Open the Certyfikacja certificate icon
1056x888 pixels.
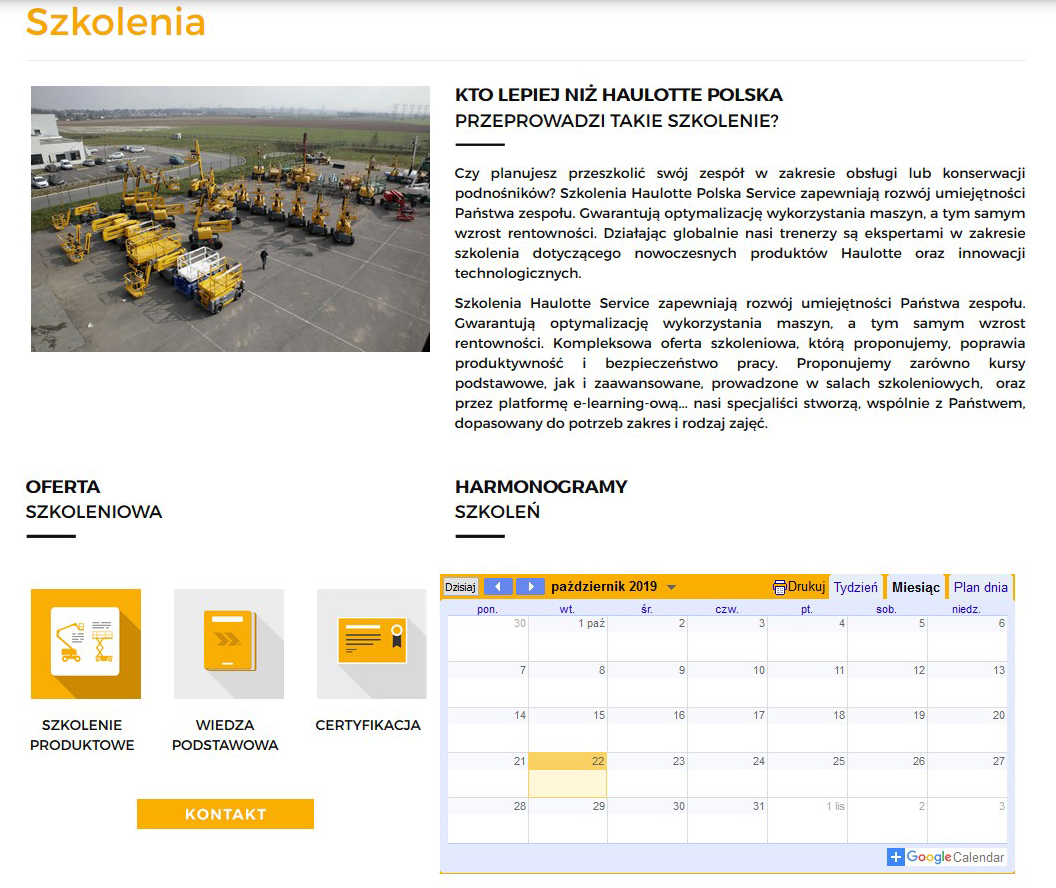pos(372,644)
